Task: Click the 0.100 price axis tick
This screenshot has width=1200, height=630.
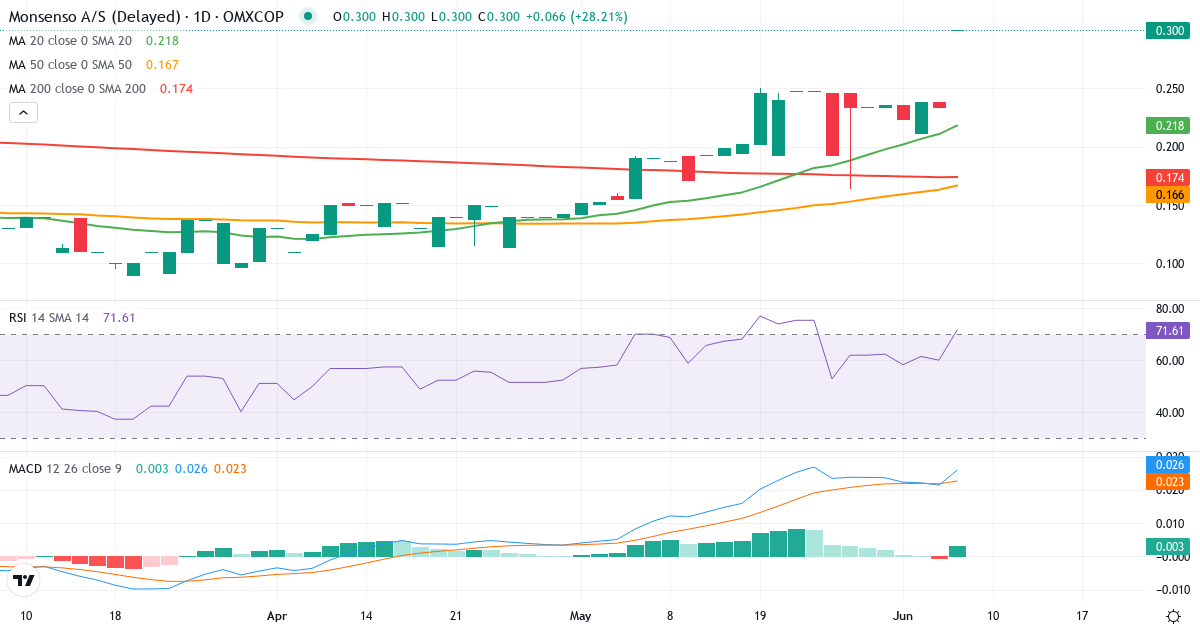Action: [x=1170, y=264]
